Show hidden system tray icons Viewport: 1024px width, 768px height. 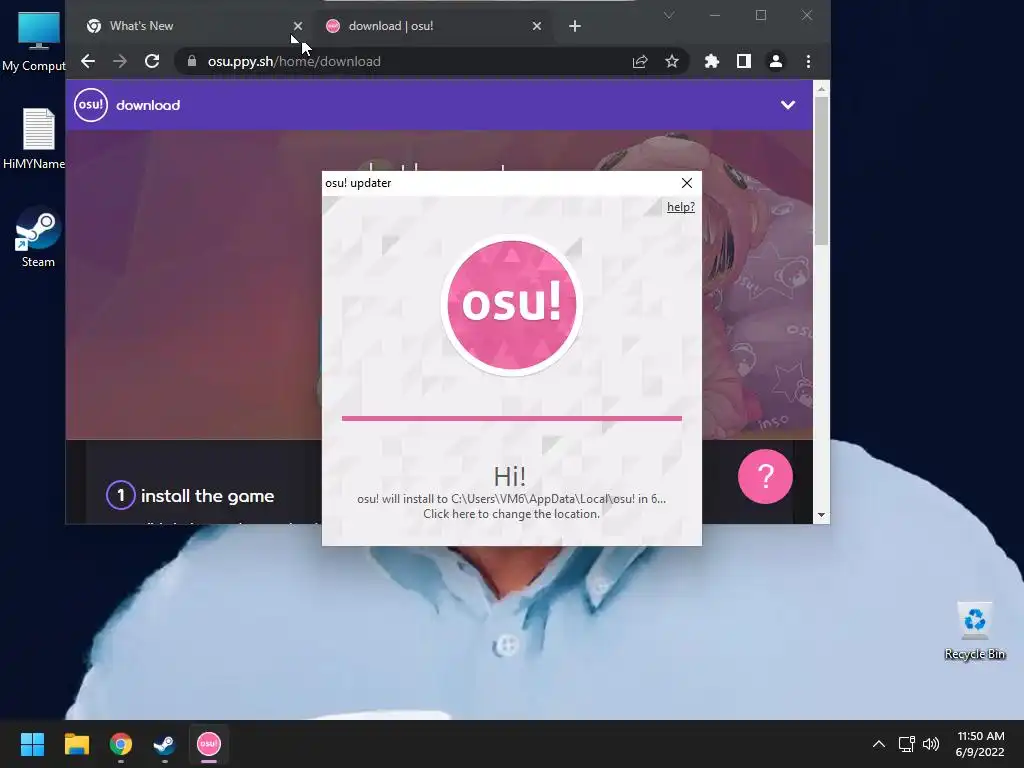coord(879,744)
